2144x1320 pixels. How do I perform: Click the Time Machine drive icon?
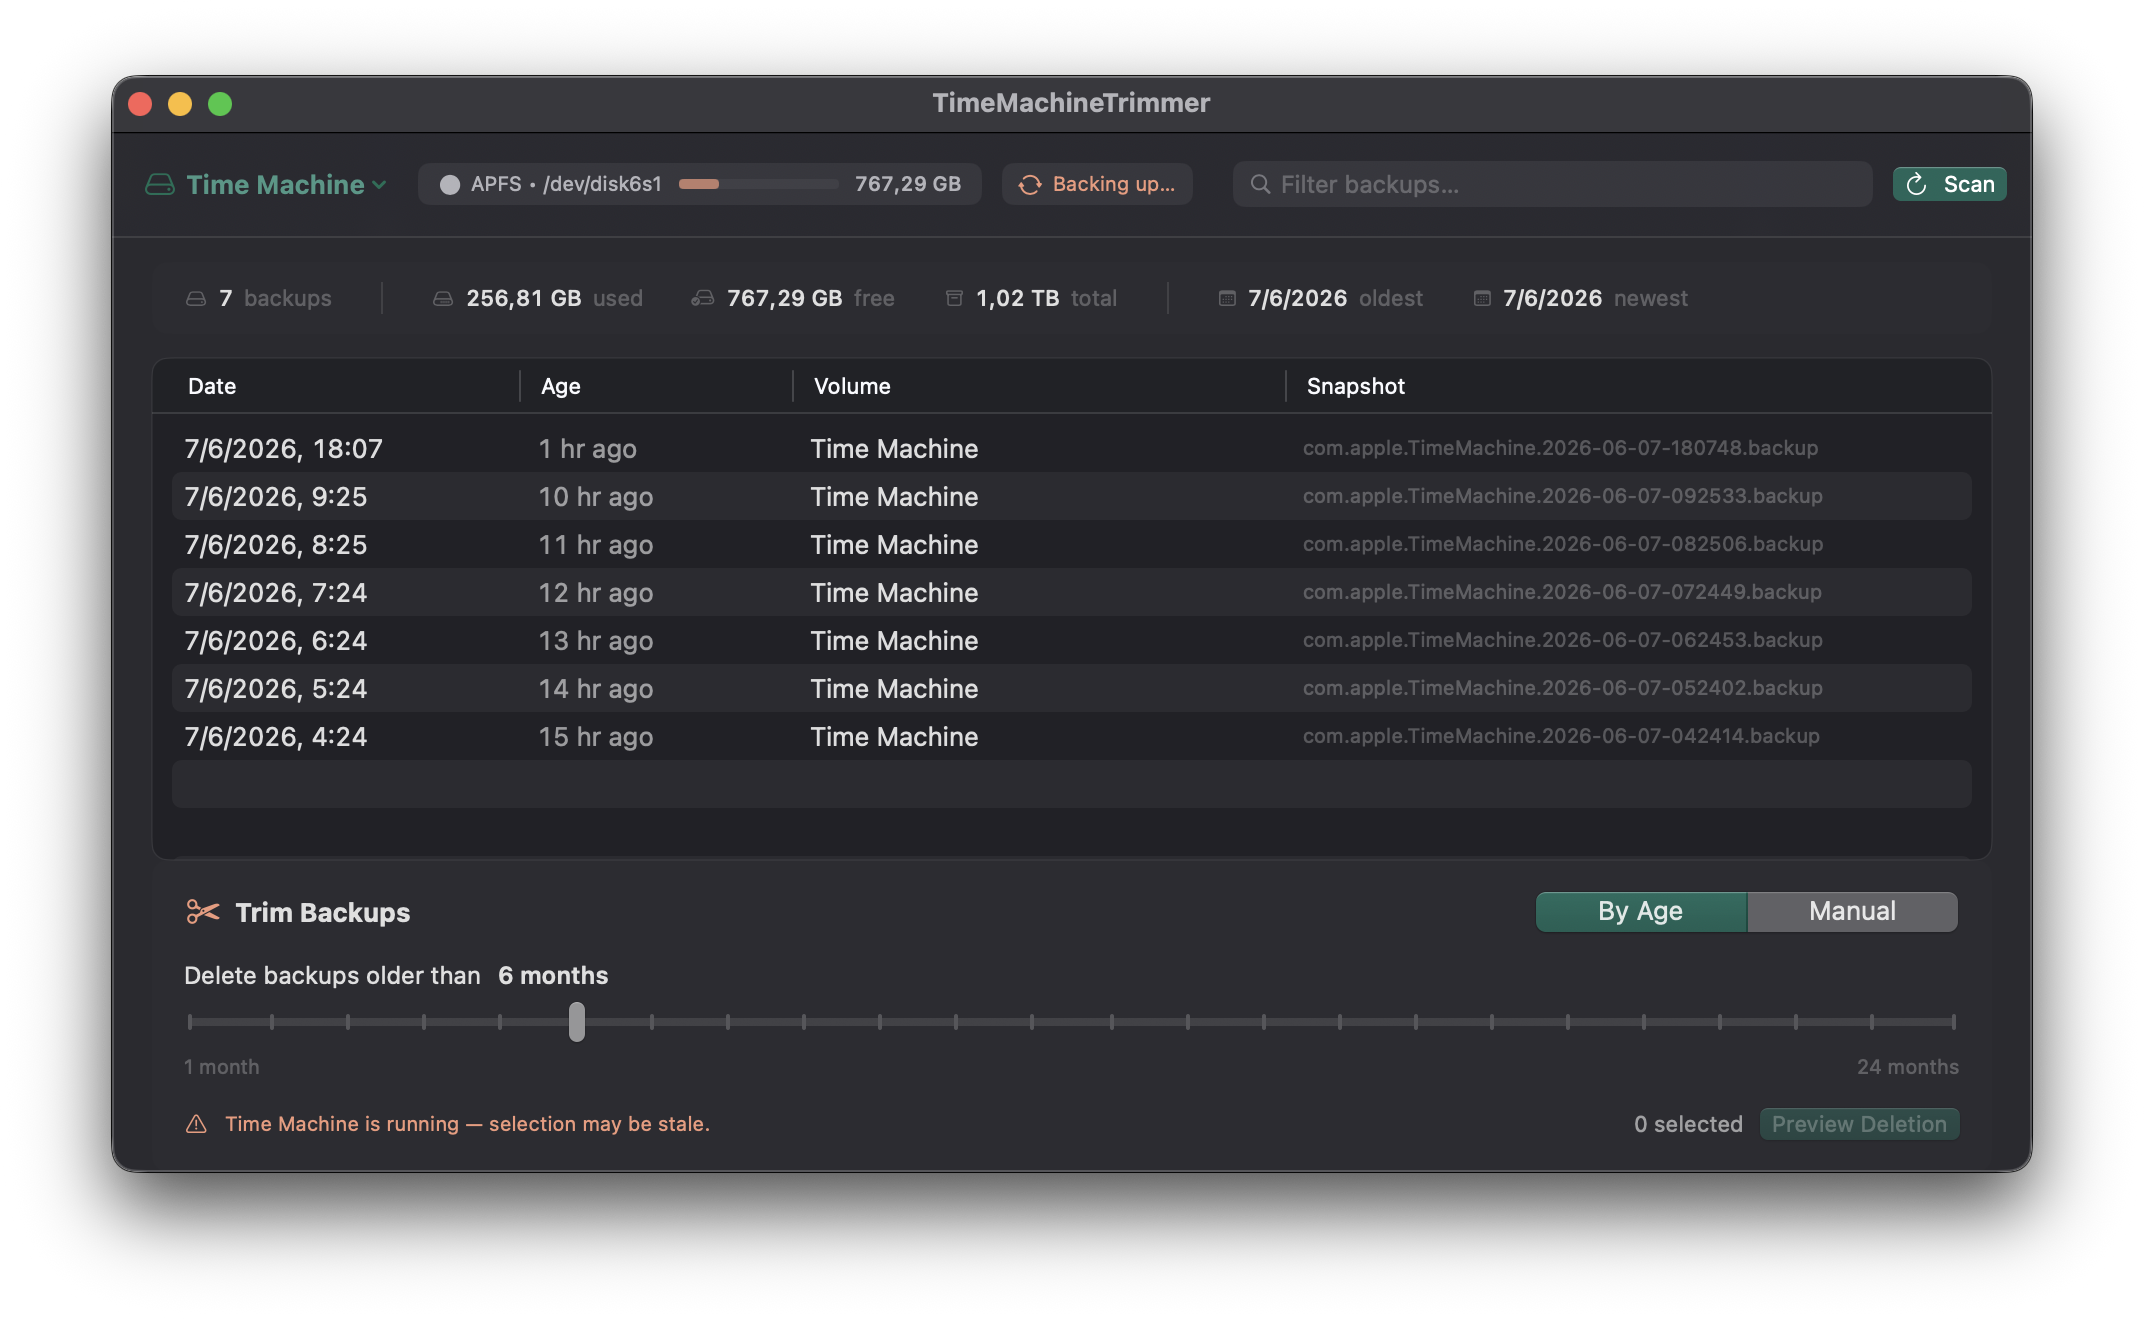click(x=159, y=185)
